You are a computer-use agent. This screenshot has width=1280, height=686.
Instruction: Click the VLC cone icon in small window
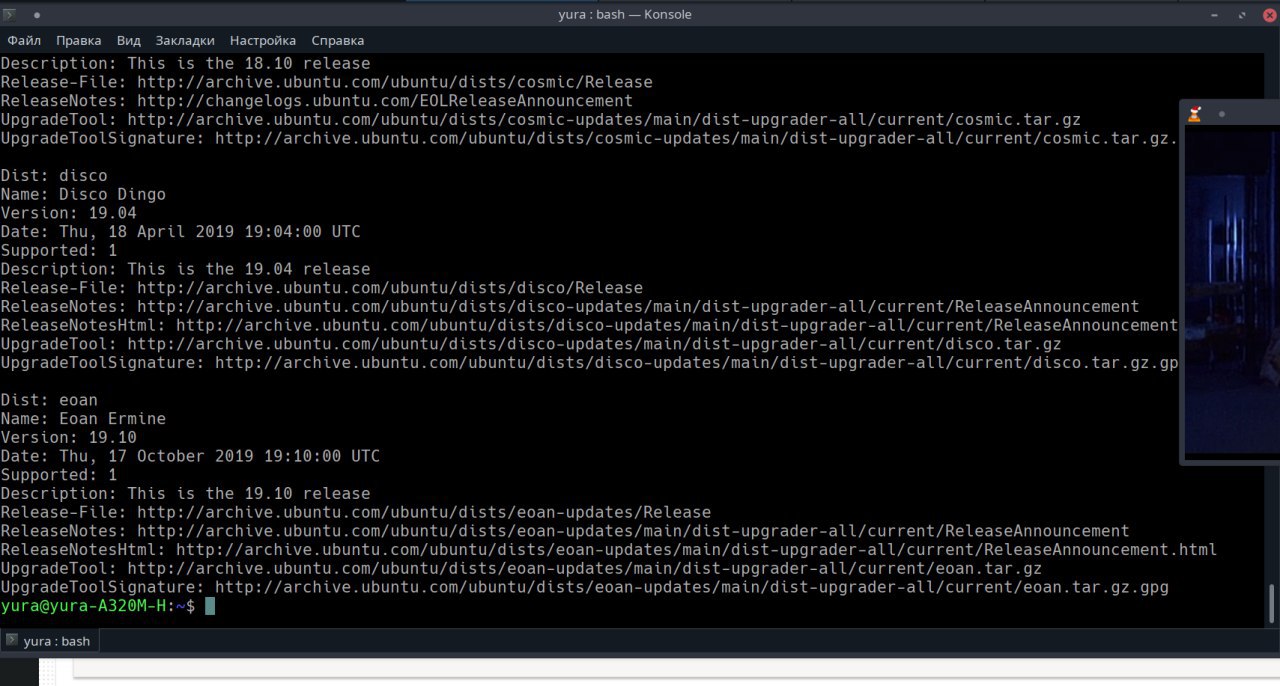tap(1195, 114)
